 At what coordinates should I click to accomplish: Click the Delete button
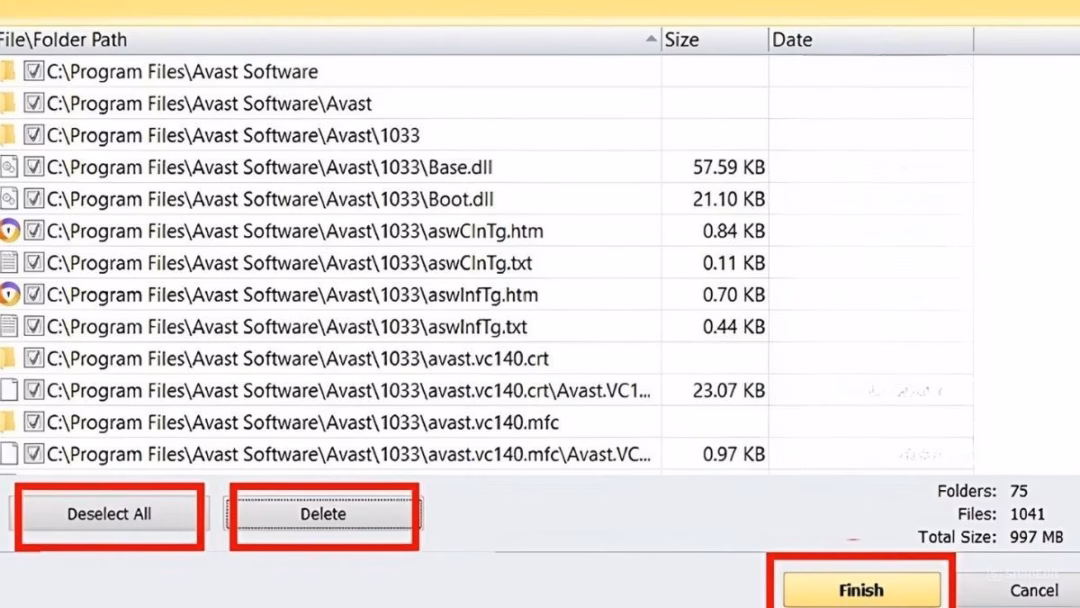[323, 514]
